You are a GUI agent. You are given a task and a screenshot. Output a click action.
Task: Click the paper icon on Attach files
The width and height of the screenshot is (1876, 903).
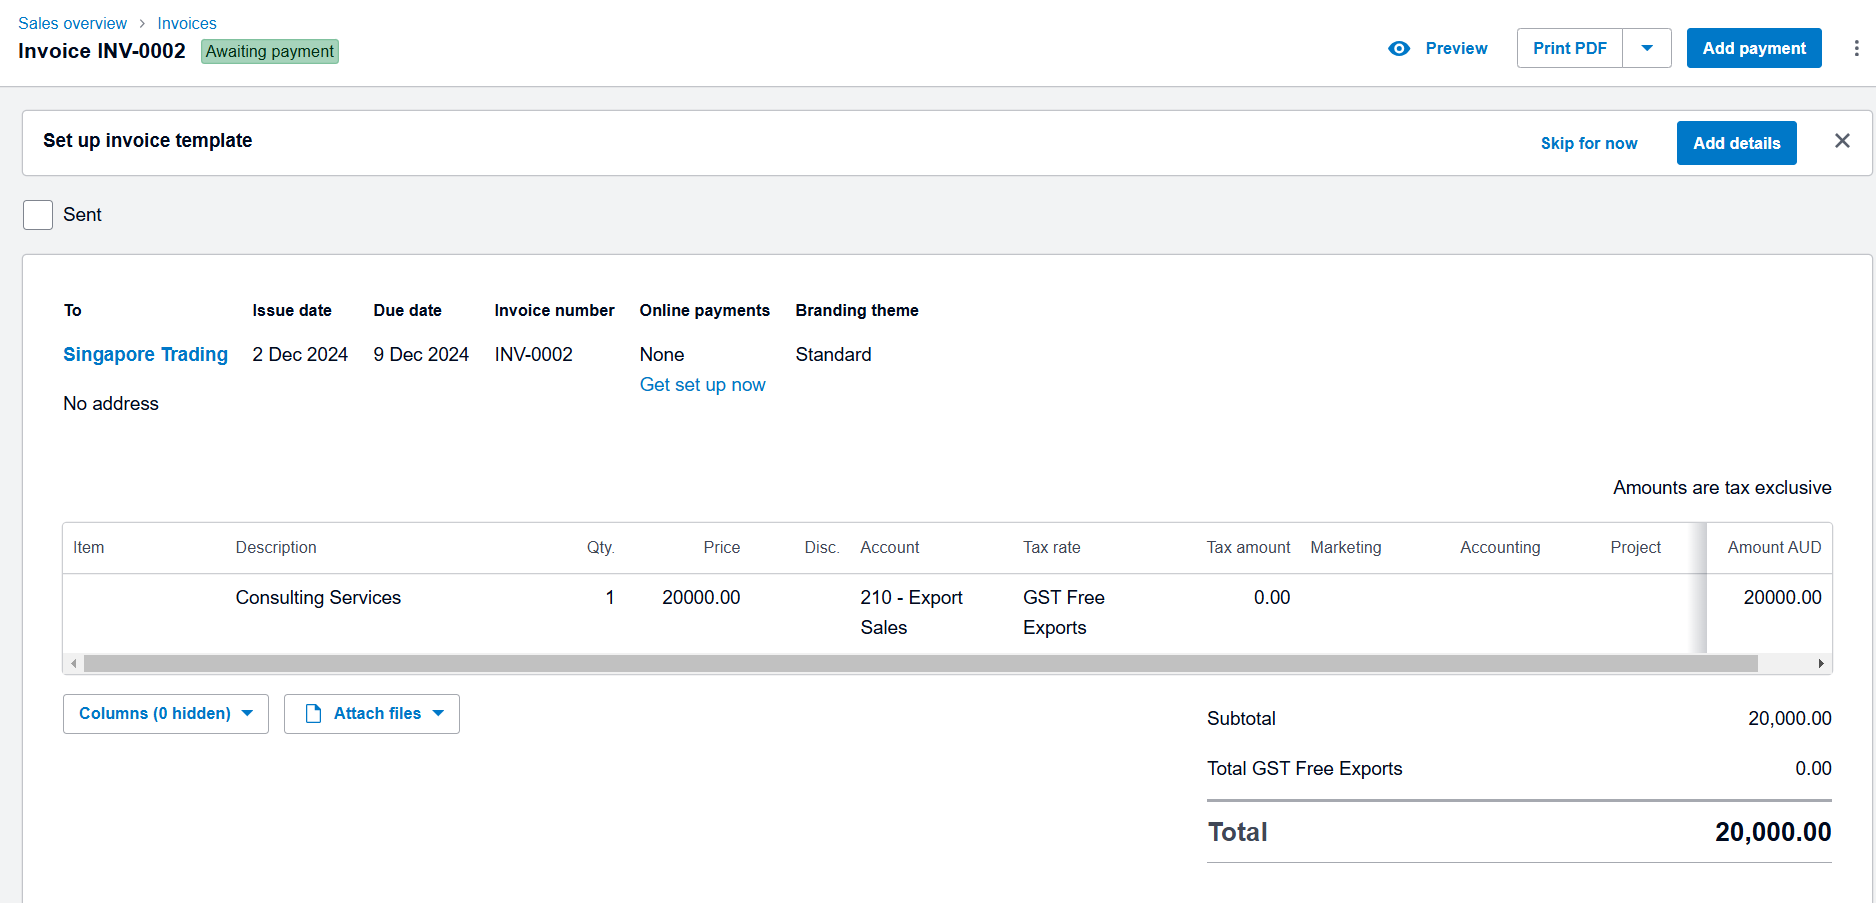click(x=313, y=714)
